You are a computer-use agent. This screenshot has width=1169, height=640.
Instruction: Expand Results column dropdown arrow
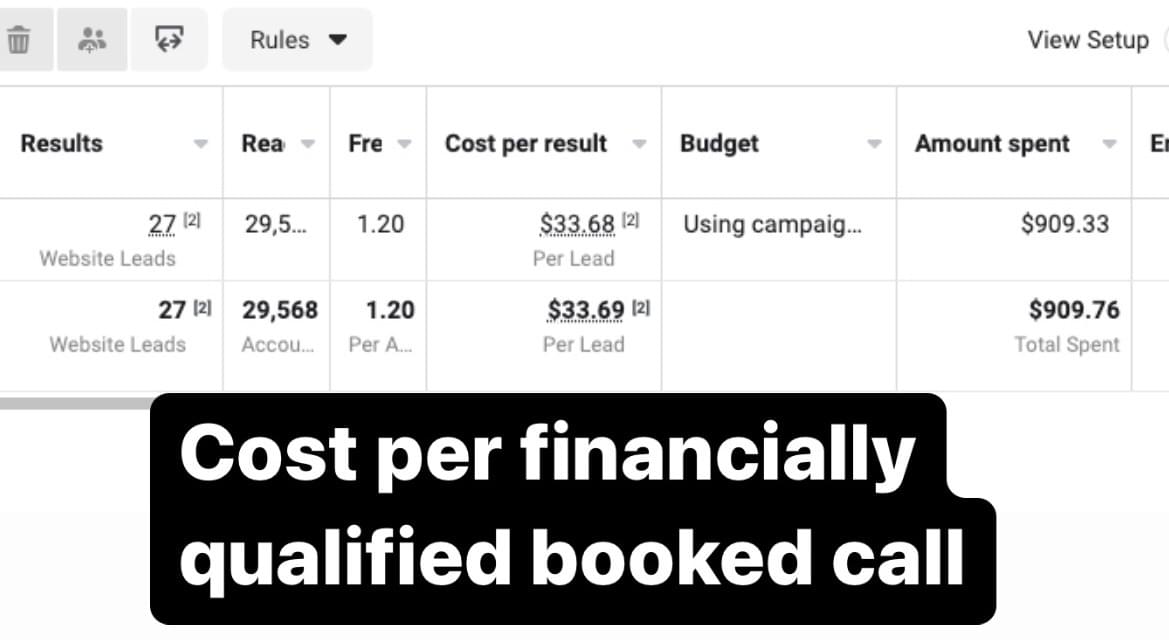tap(201, 143)
